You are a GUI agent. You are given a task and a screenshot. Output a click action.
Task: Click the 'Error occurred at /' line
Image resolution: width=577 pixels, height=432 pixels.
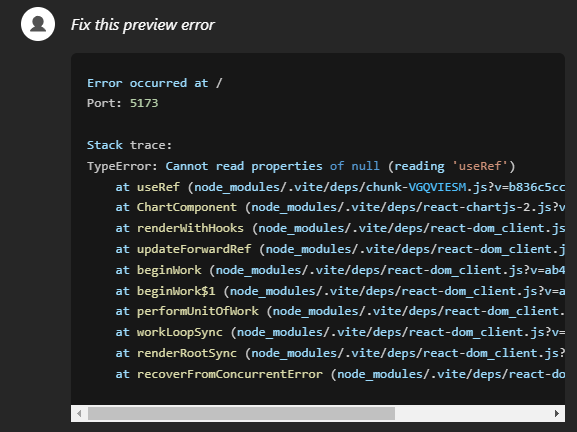pos(155,83)
